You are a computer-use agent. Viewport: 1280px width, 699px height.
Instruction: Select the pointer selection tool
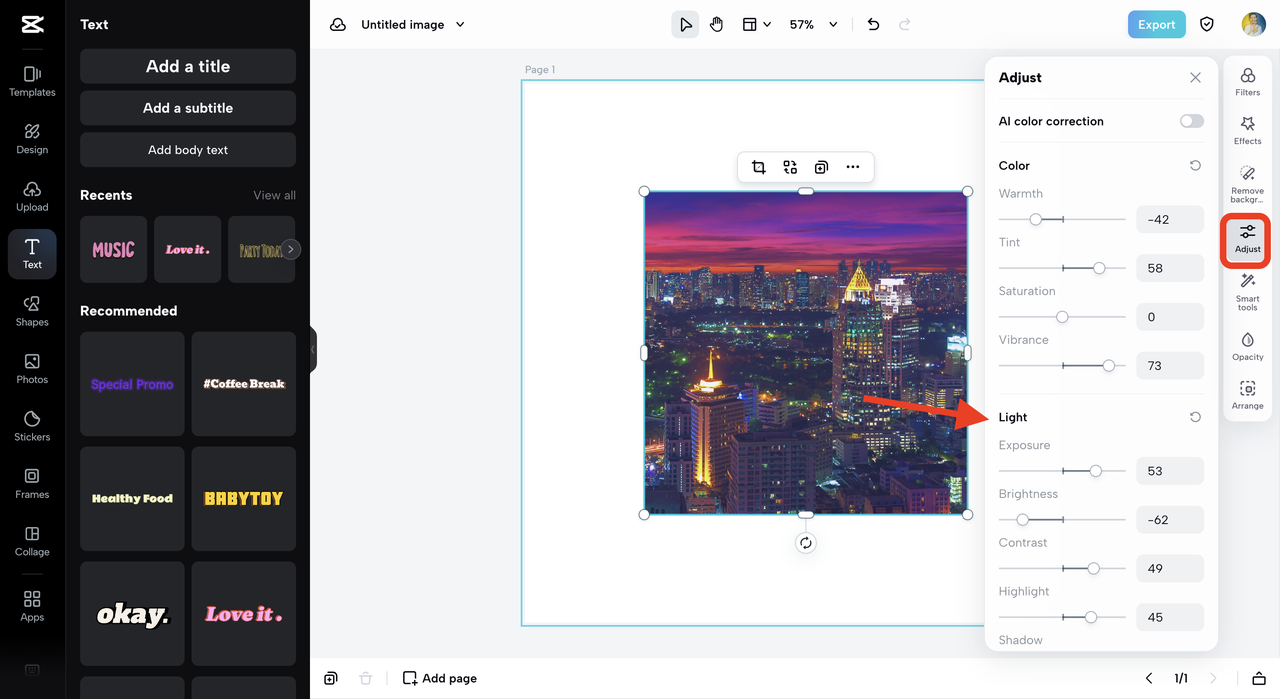[x=685, y=25]
